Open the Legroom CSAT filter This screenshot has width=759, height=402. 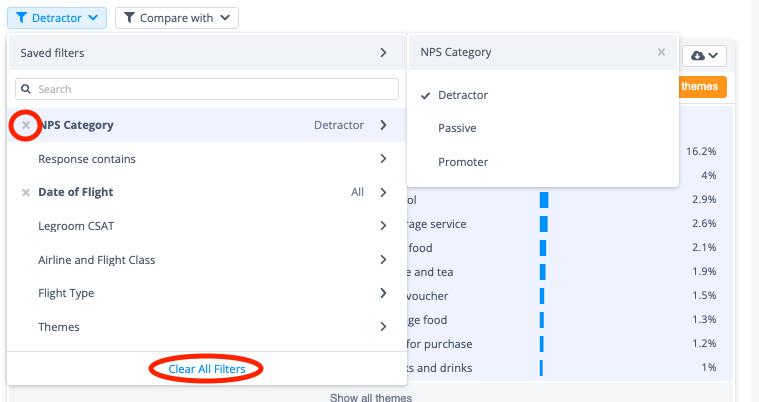point(207,226)
